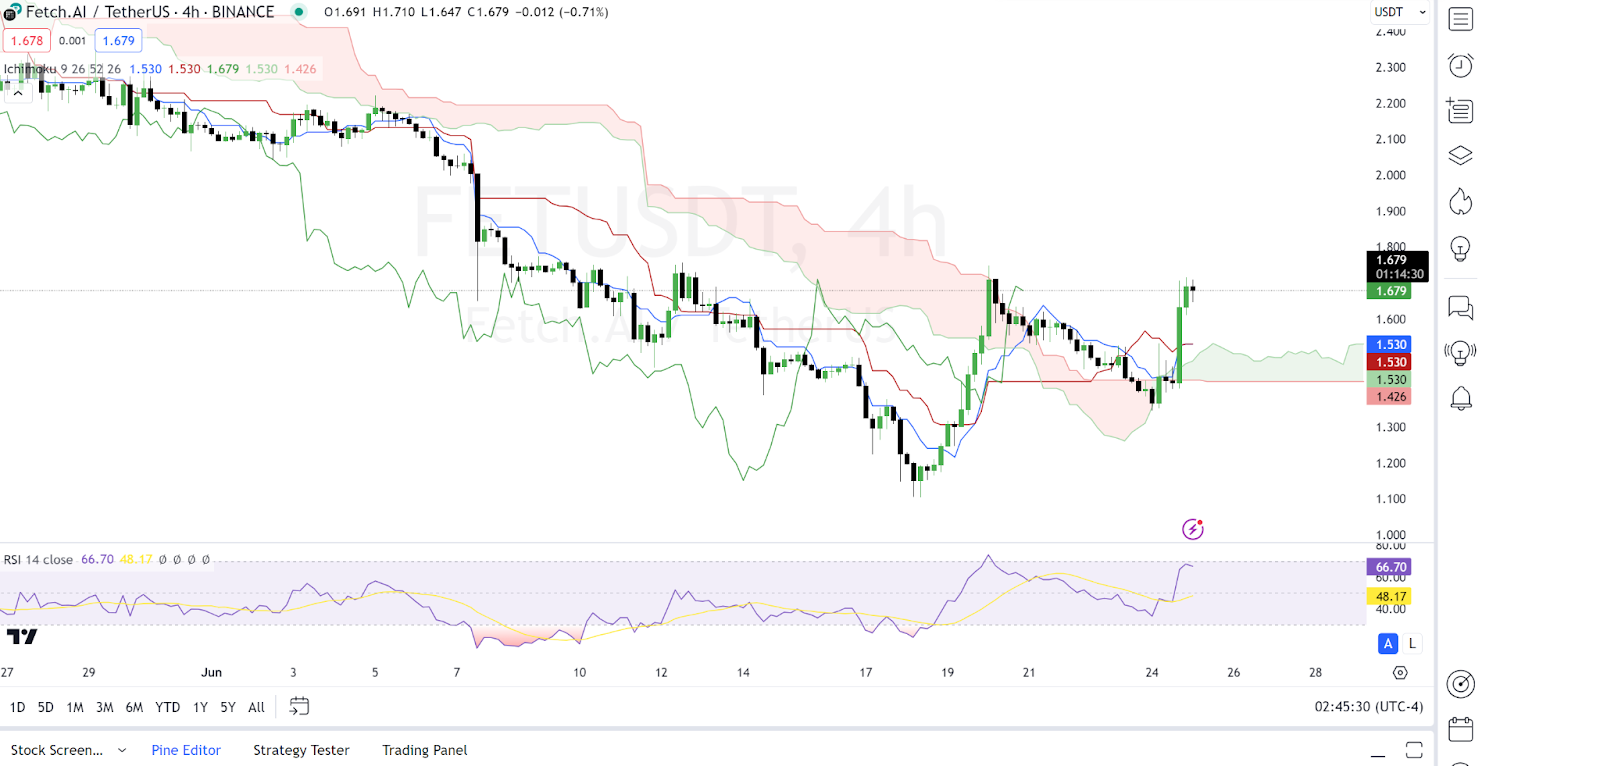Image resolution: width=1600 pixels, height=766 pixels.
Task: Click the Fetch.AI / TetherUS symbol title
Action: pos(150,12)
